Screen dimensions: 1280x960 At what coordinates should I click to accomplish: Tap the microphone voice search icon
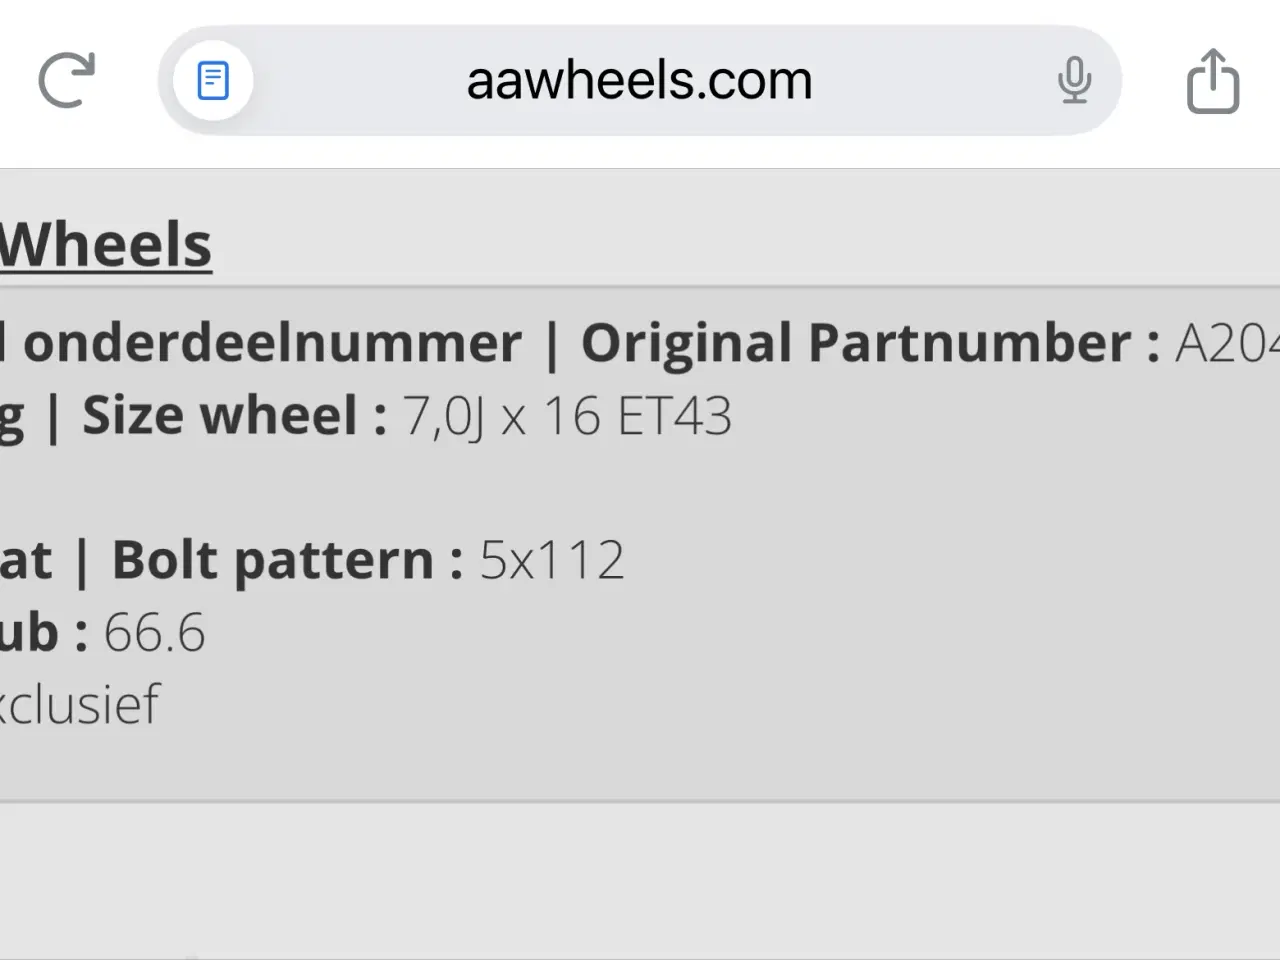[1074, 80]
